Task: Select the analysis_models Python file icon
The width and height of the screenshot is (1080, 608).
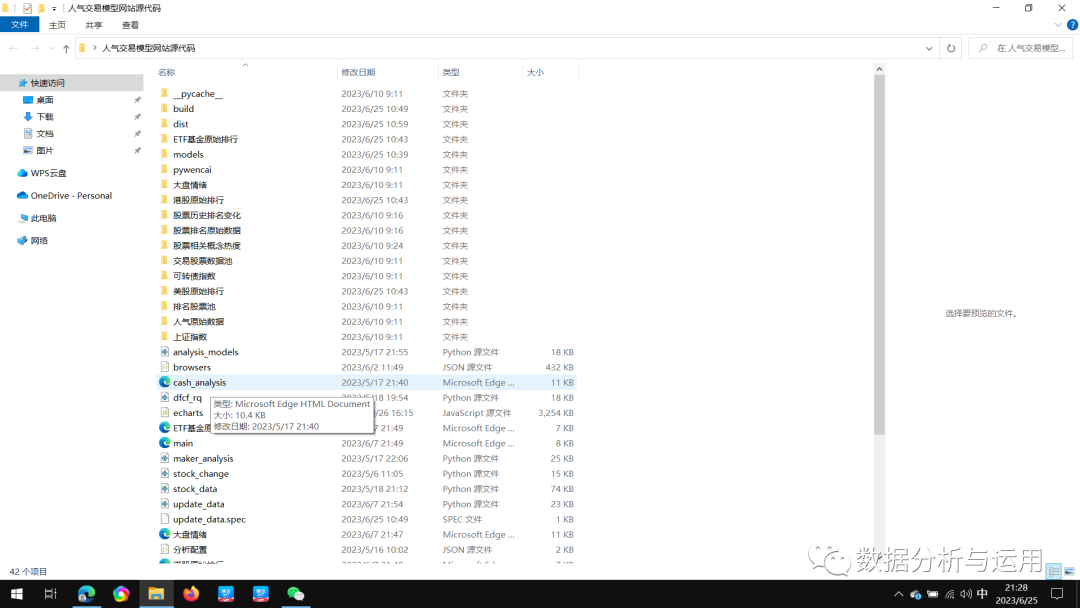Action: 165,352
